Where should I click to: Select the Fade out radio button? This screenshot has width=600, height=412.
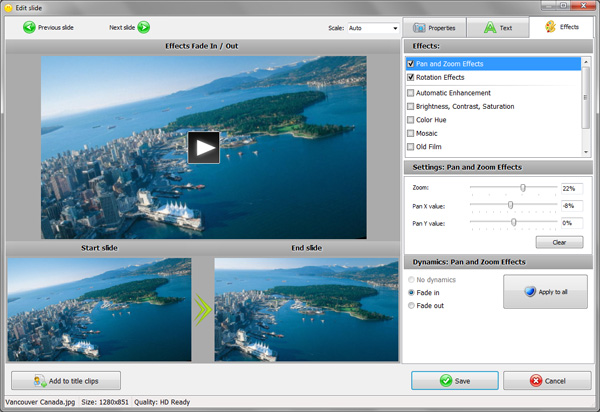tap(411, 306)
